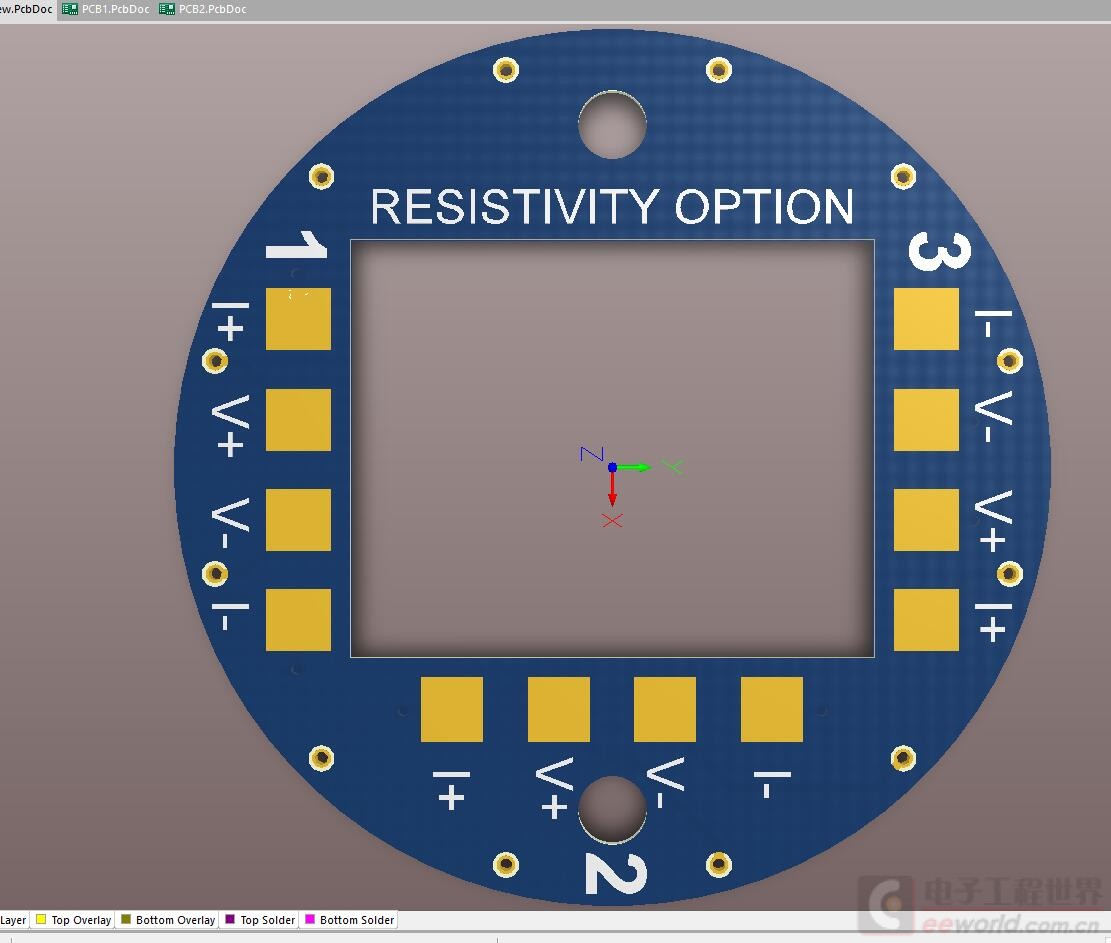Select the via next to side-3 I+ label

[1010, 573]
